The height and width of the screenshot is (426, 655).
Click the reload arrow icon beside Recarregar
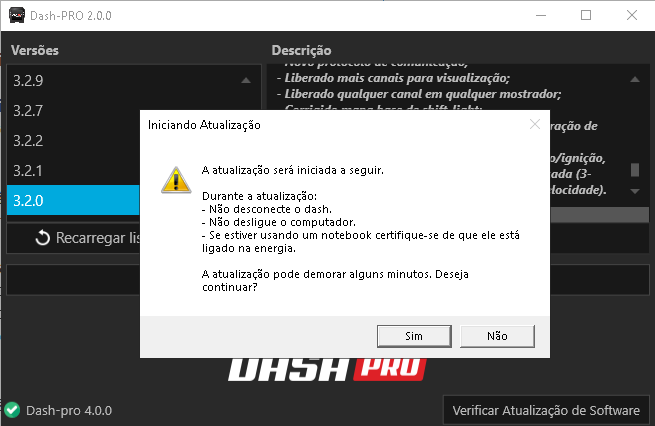[x=43, y=238]
